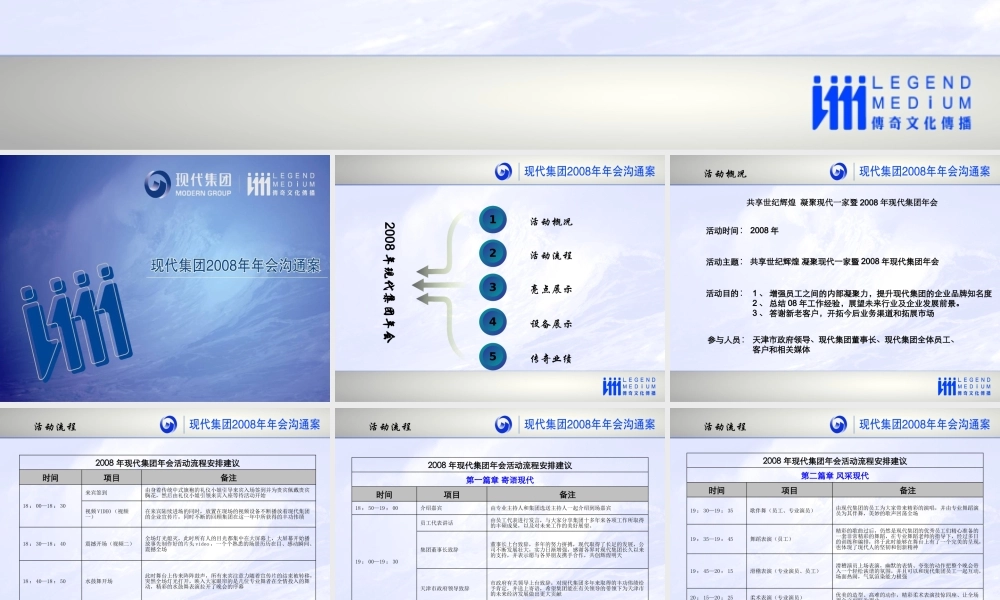Select 活动流程 label in the agenda list

[551, 255]
